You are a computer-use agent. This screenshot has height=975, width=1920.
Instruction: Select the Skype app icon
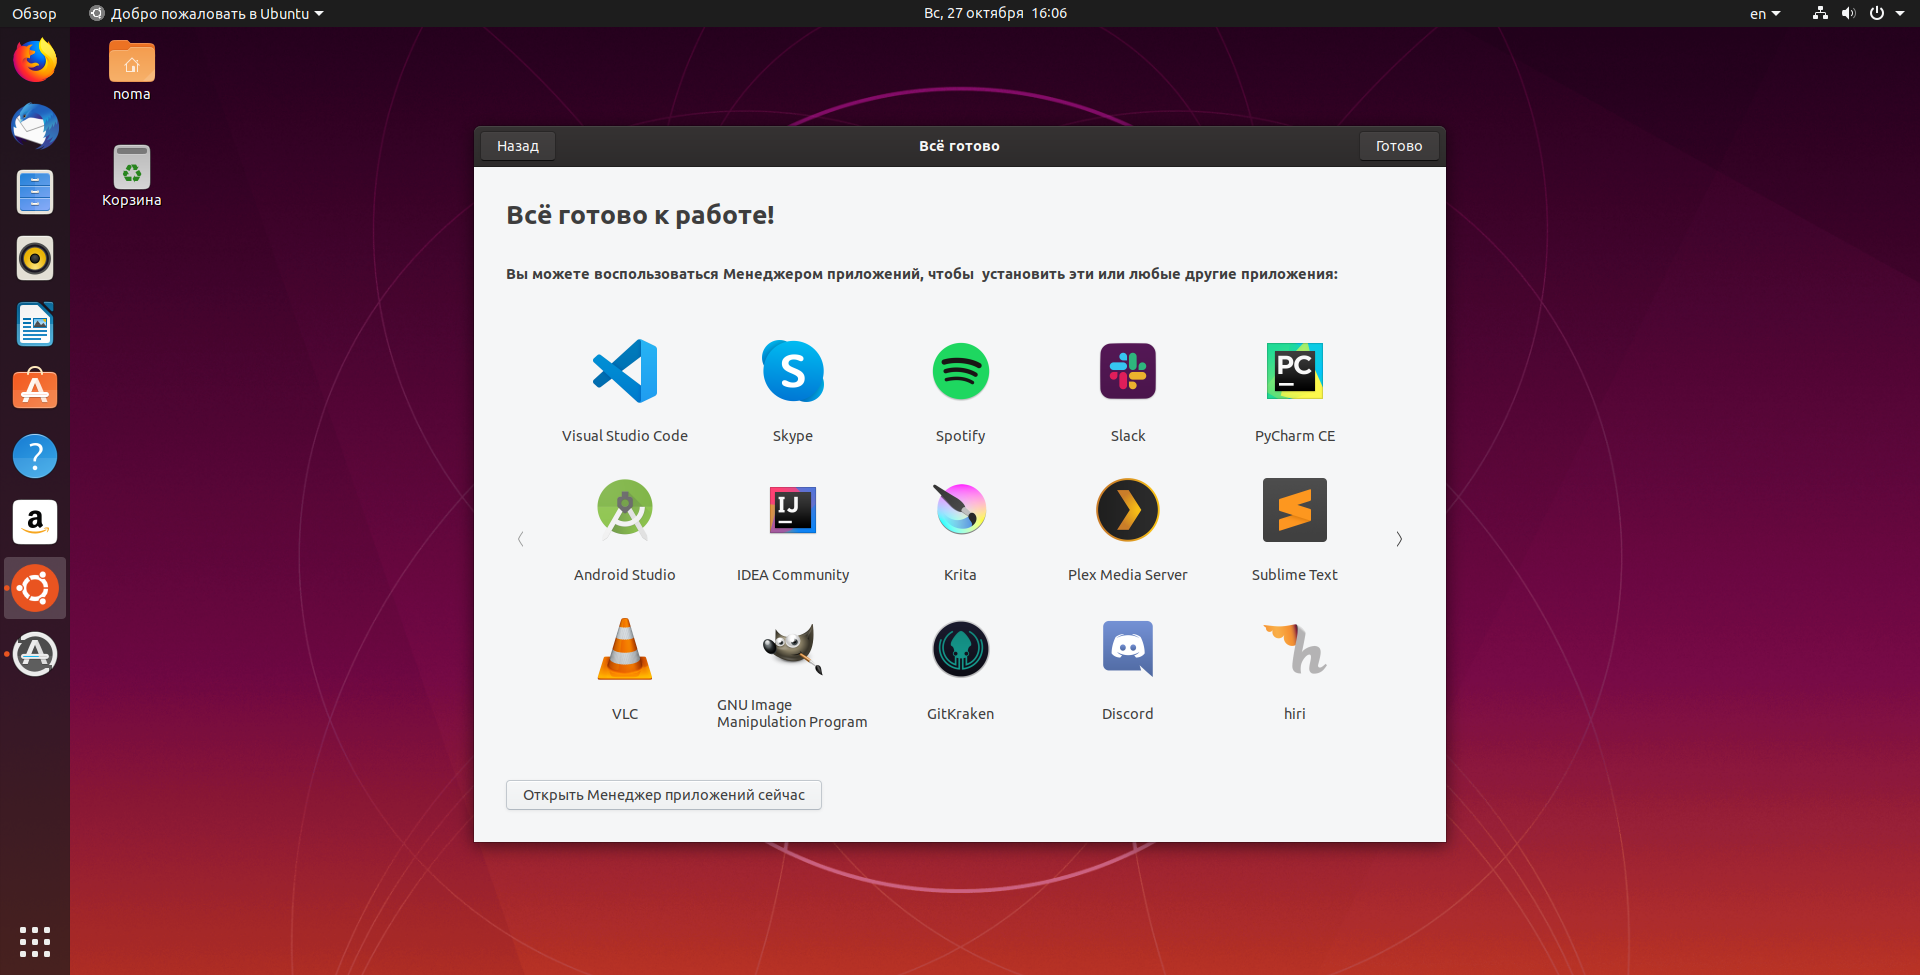(x=793, y=371)
